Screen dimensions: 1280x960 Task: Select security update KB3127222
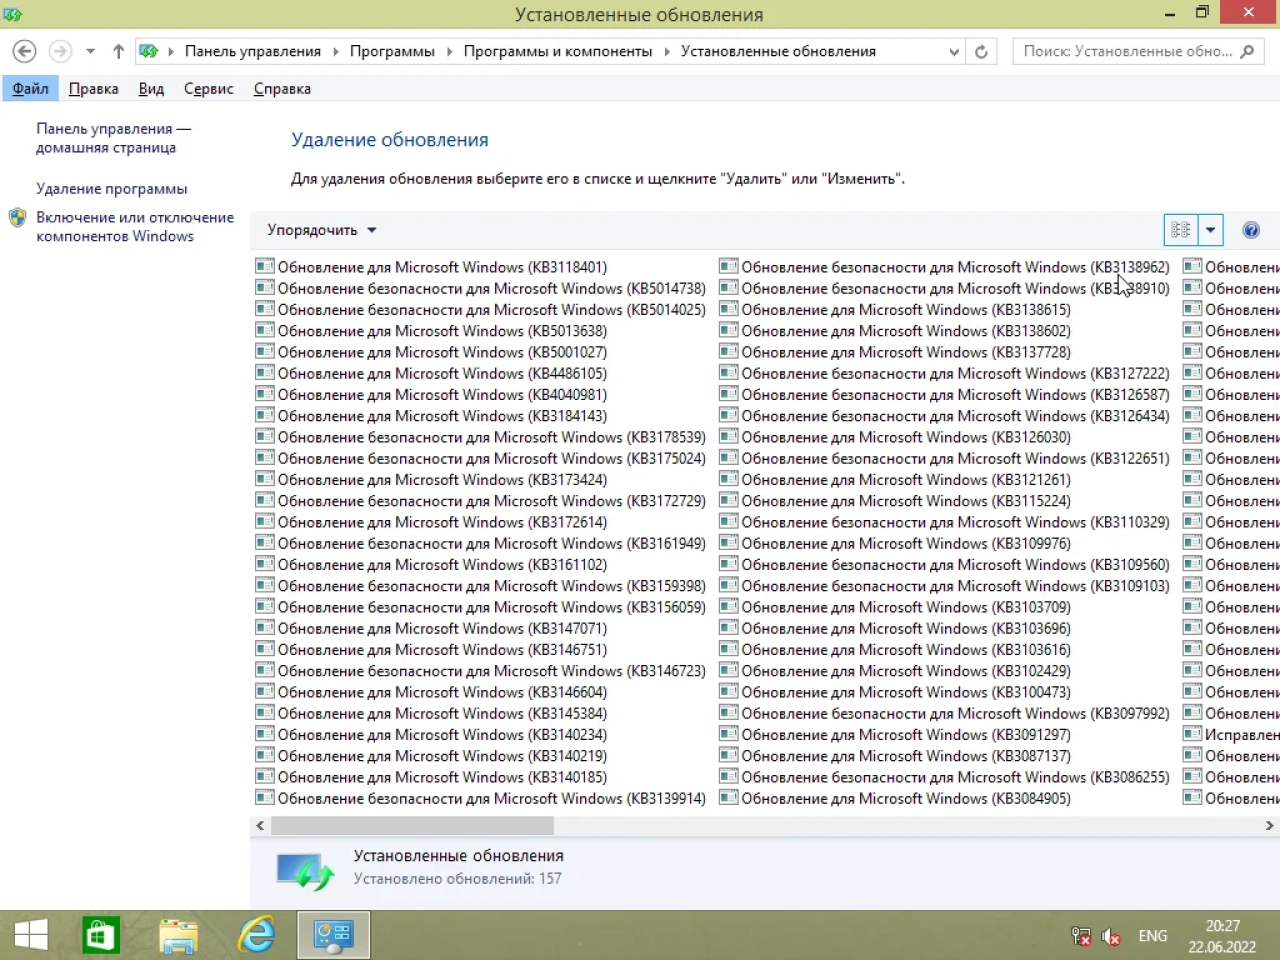pyautogui.click(x=945, y=373)
